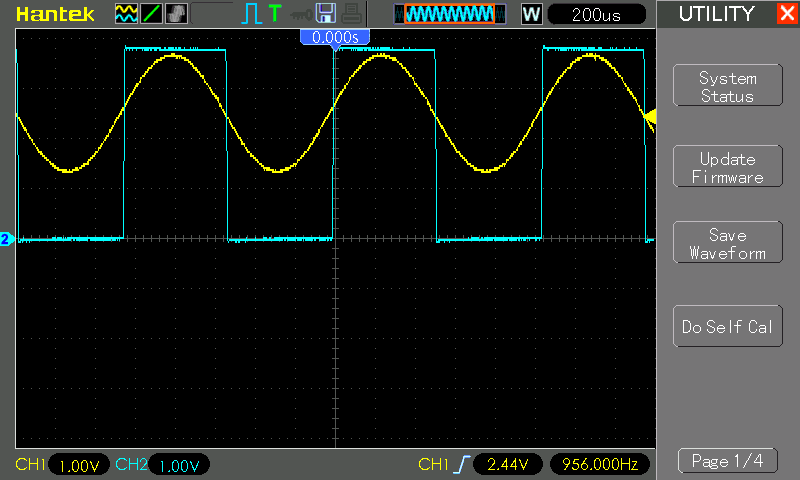Viewport: 800px width, 480px height.
Task: Click the floppy disk save icon
Action: [326, 14]
